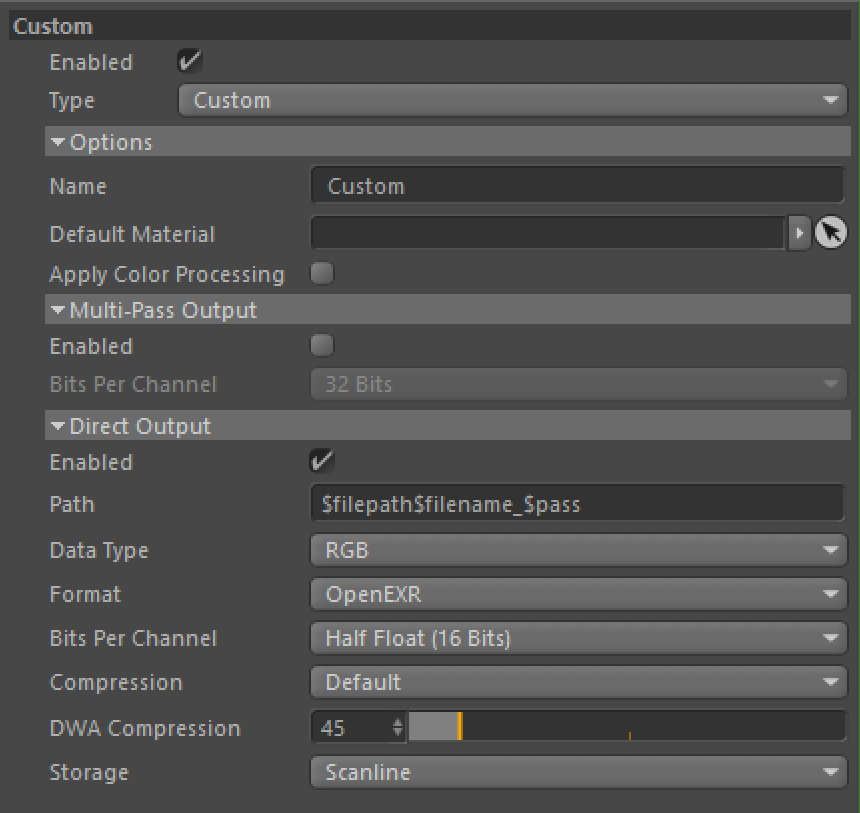860x813 pixels.
Task: Click the Name field containing Custom
Action: (578, 186)
